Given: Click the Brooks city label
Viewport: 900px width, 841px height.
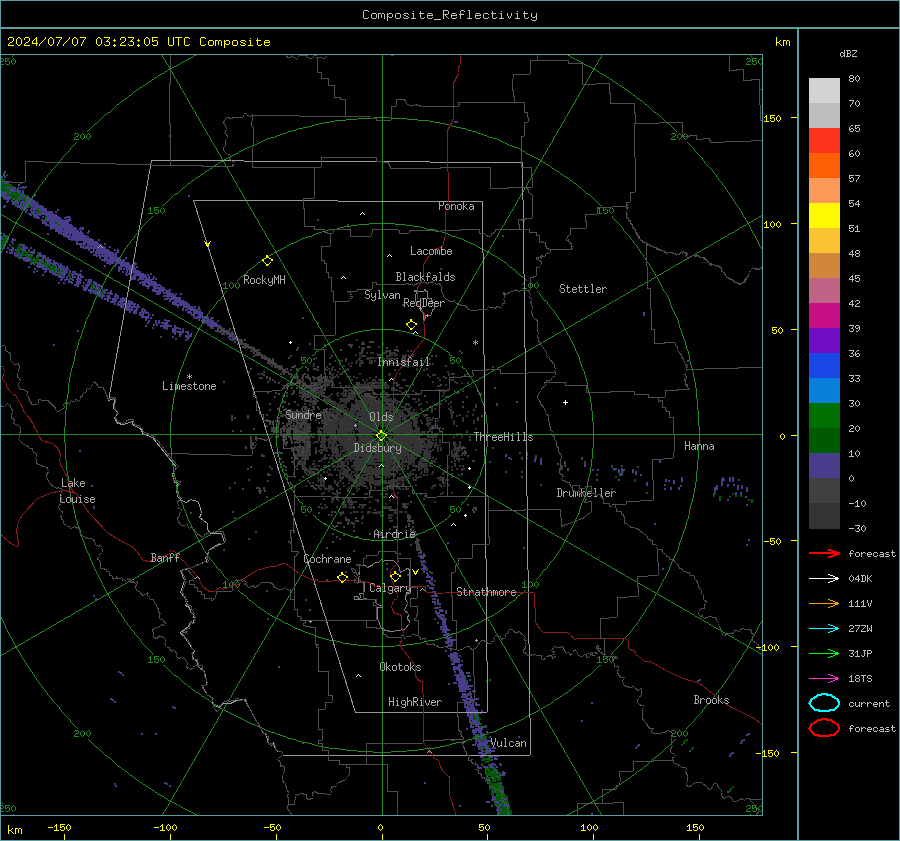Looking at the screenshot, I should point(711,700).
